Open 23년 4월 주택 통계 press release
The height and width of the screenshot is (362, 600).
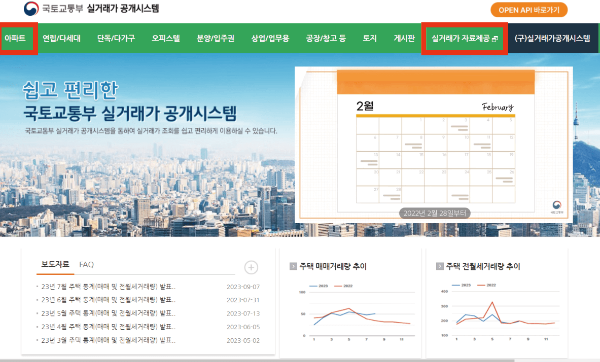tap(108, 327)
